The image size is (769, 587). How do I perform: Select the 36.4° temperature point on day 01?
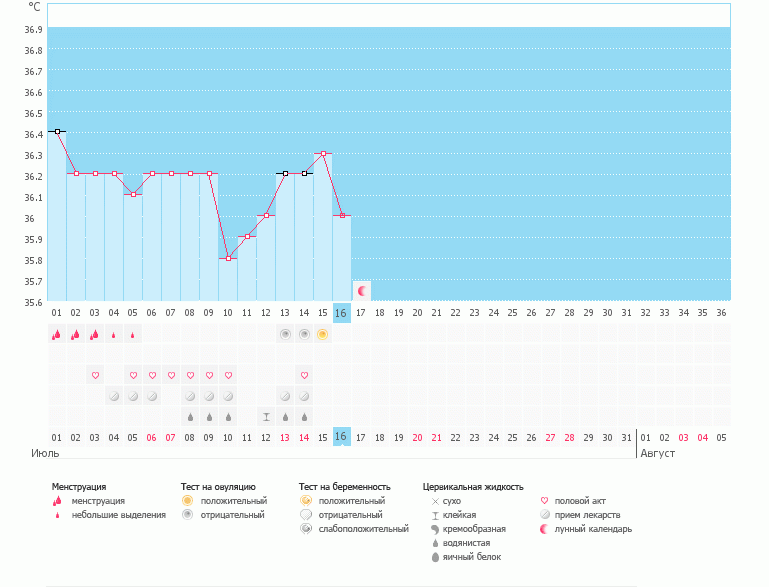(57, 131)
